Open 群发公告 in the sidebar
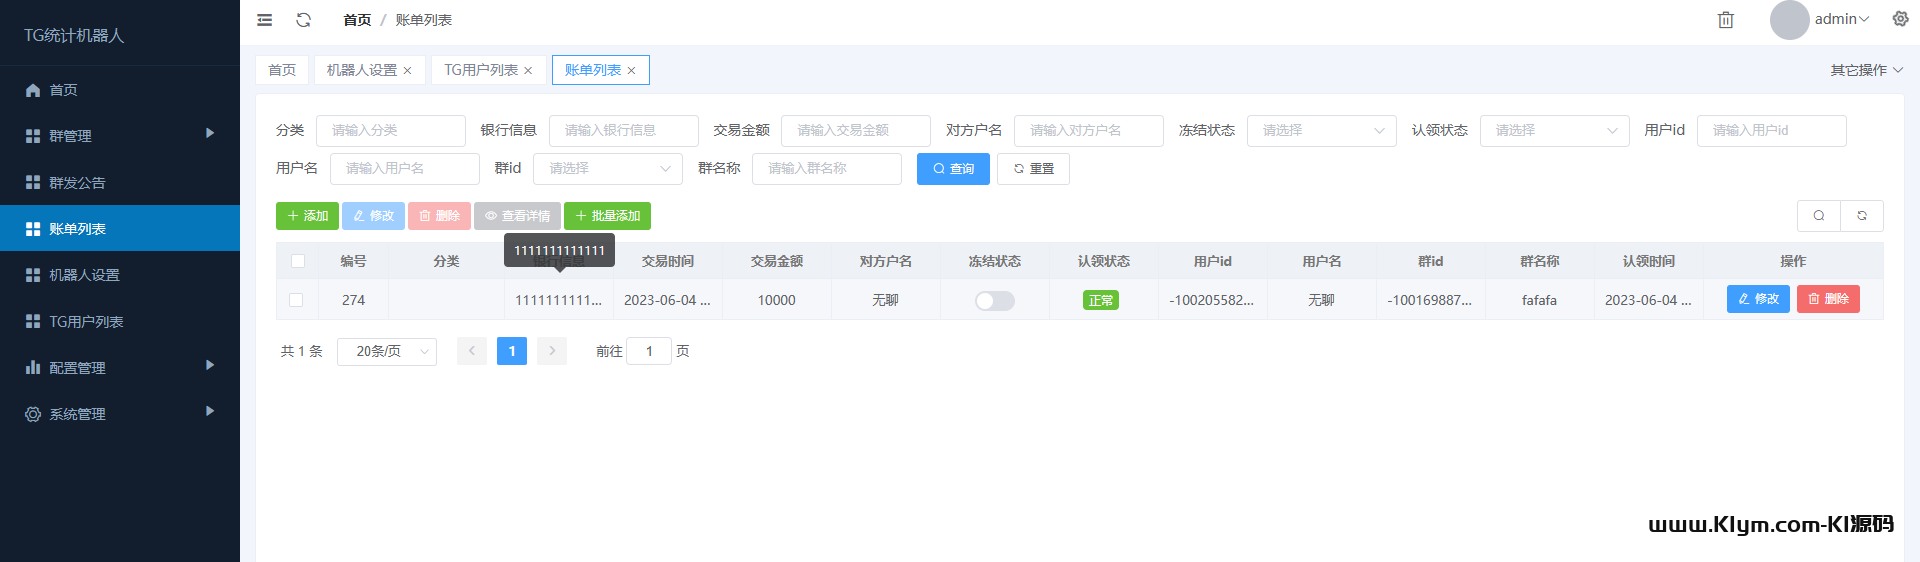The image size is (1920, 562). click(x=77, y=183)
